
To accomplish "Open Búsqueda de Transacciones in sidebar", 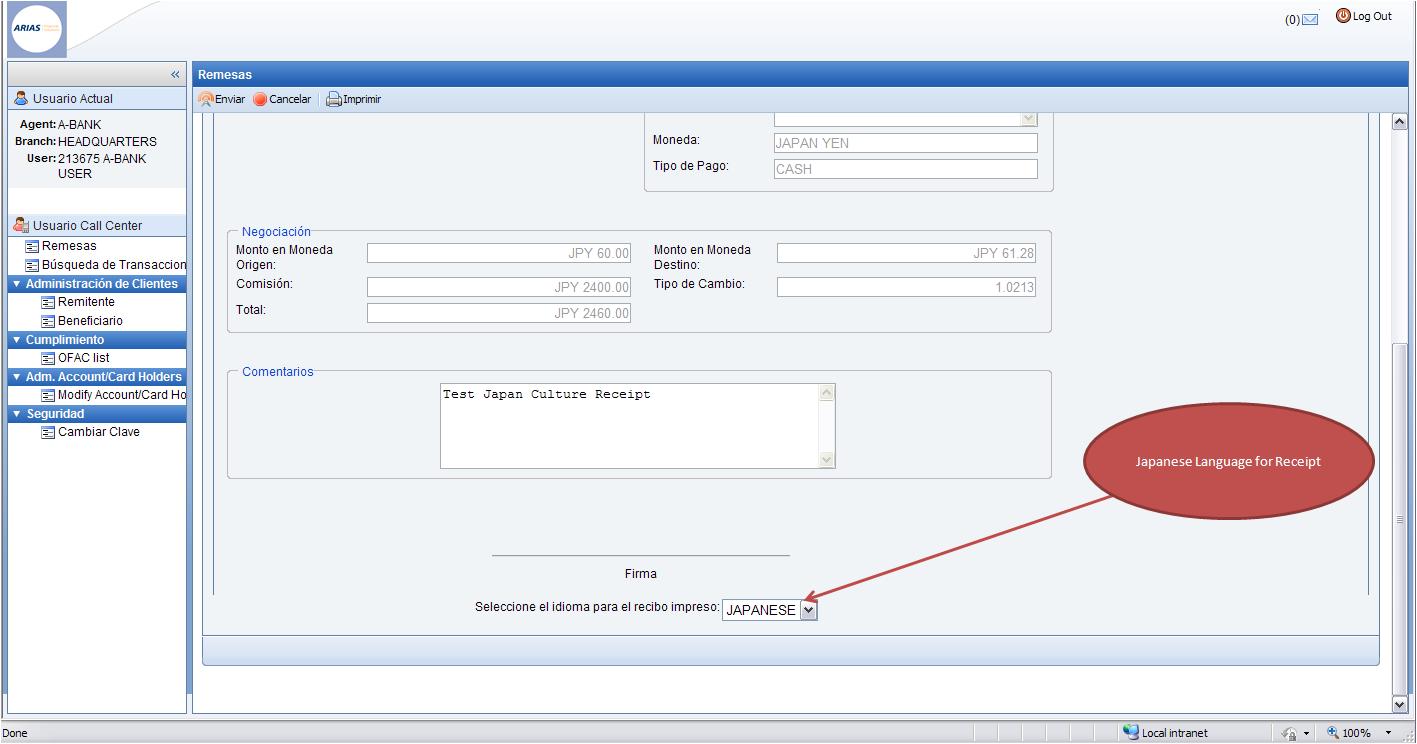I will pyautogui.click(x=114, y=265).
